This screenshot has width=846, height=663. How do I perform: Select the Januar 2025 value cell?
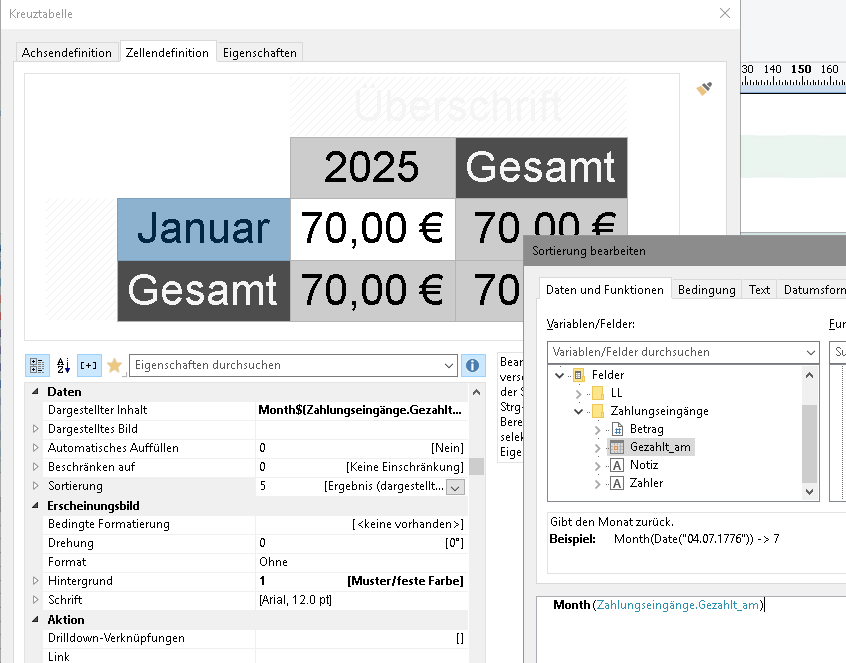pyautogui.click(x=373, y=229)
